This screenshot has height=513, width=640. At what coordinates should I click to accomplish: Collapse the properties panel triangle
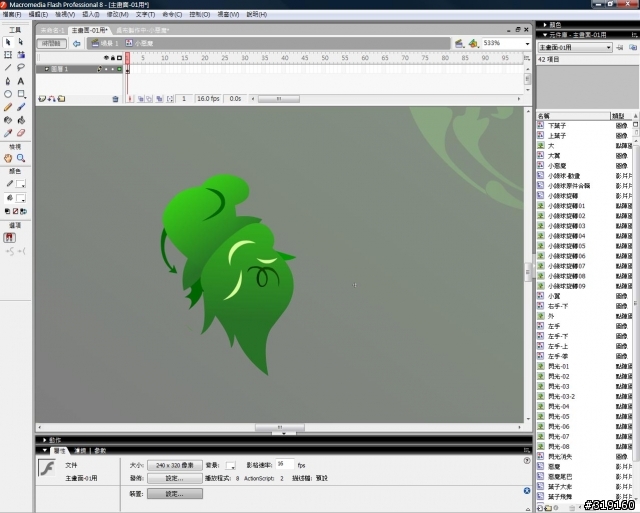[x=44, y=451]
